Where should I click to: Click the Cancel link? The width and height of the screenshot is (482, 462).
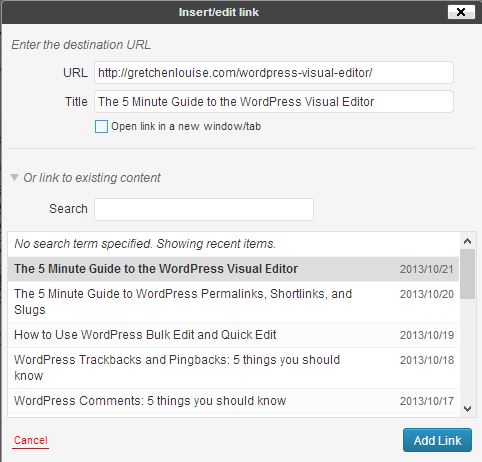[x=31, y=440]
